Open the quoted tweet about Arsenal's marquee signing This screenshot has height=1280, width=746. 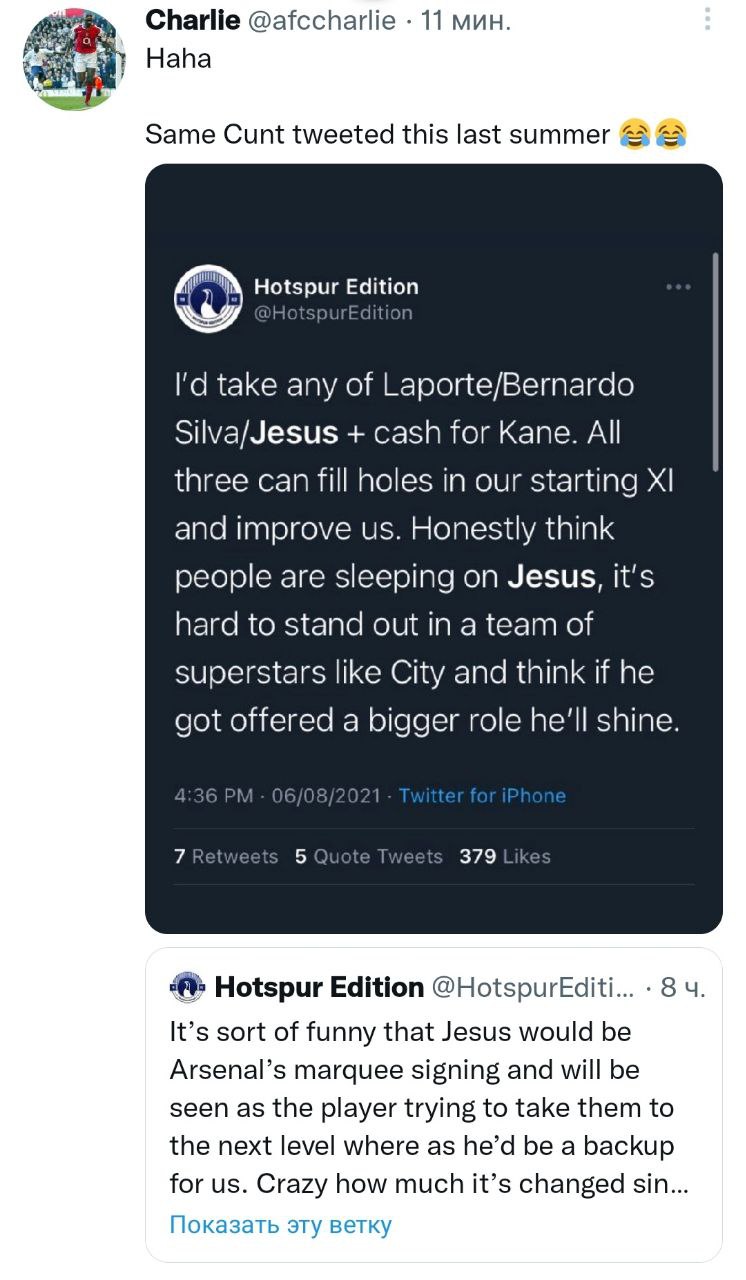(422, 1108)
